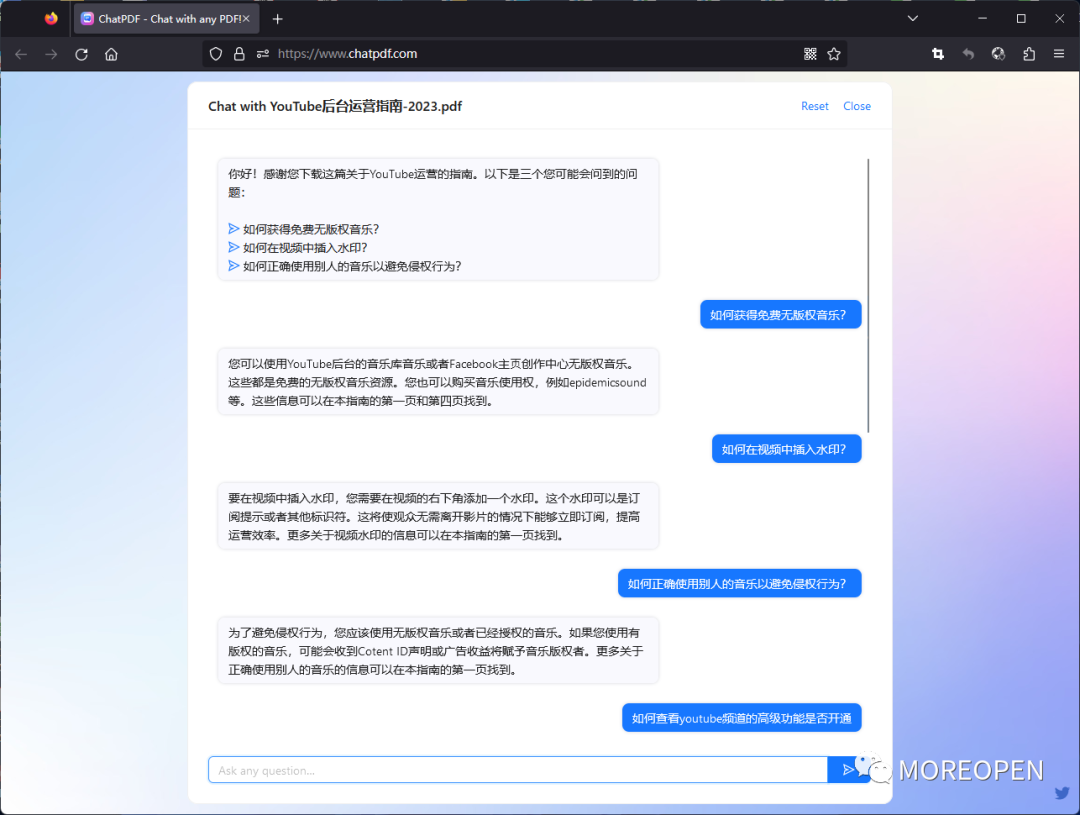Bookmark this page with the star
1080x815 pixels.
pos(834,54)
